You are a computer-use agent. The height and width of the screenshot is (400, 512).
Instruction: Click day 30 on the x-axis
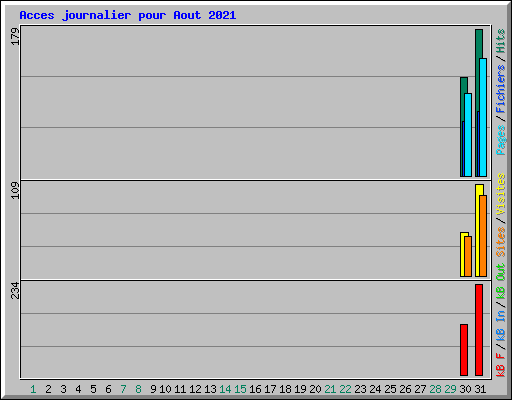pos(465,389)
